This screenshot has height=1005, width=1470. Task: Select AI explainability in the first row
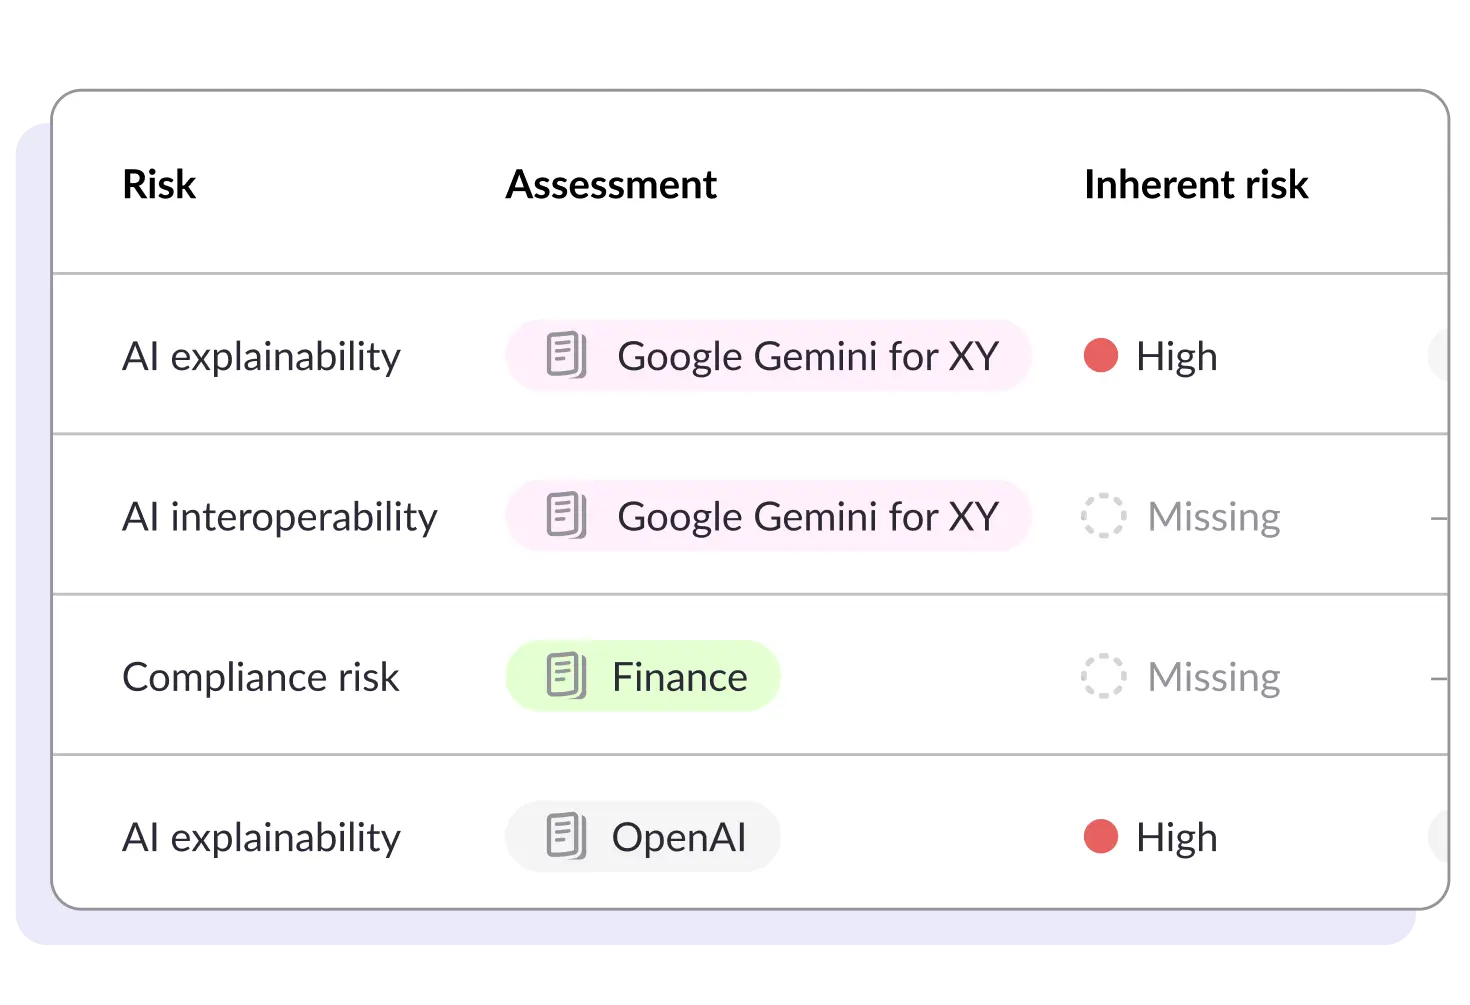click(x=261, y=357)
